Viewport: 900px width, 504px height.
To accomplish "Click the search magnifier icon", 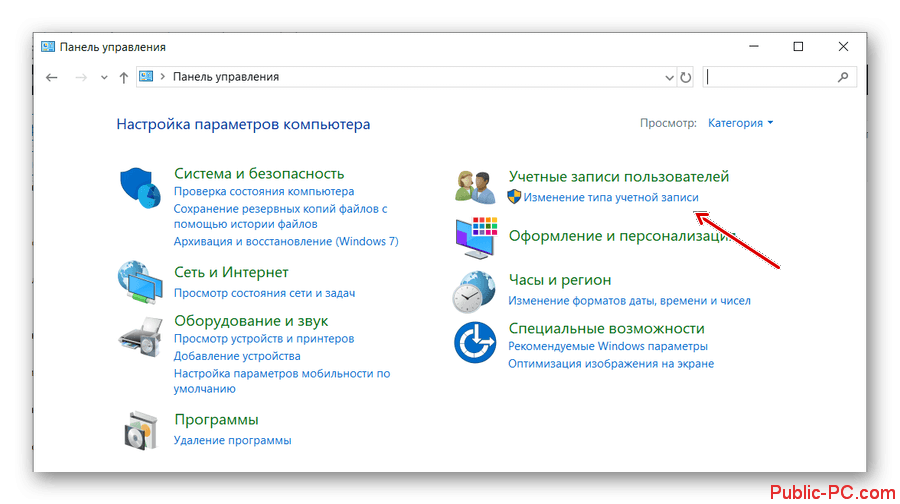I will click(x=843, y=77).
